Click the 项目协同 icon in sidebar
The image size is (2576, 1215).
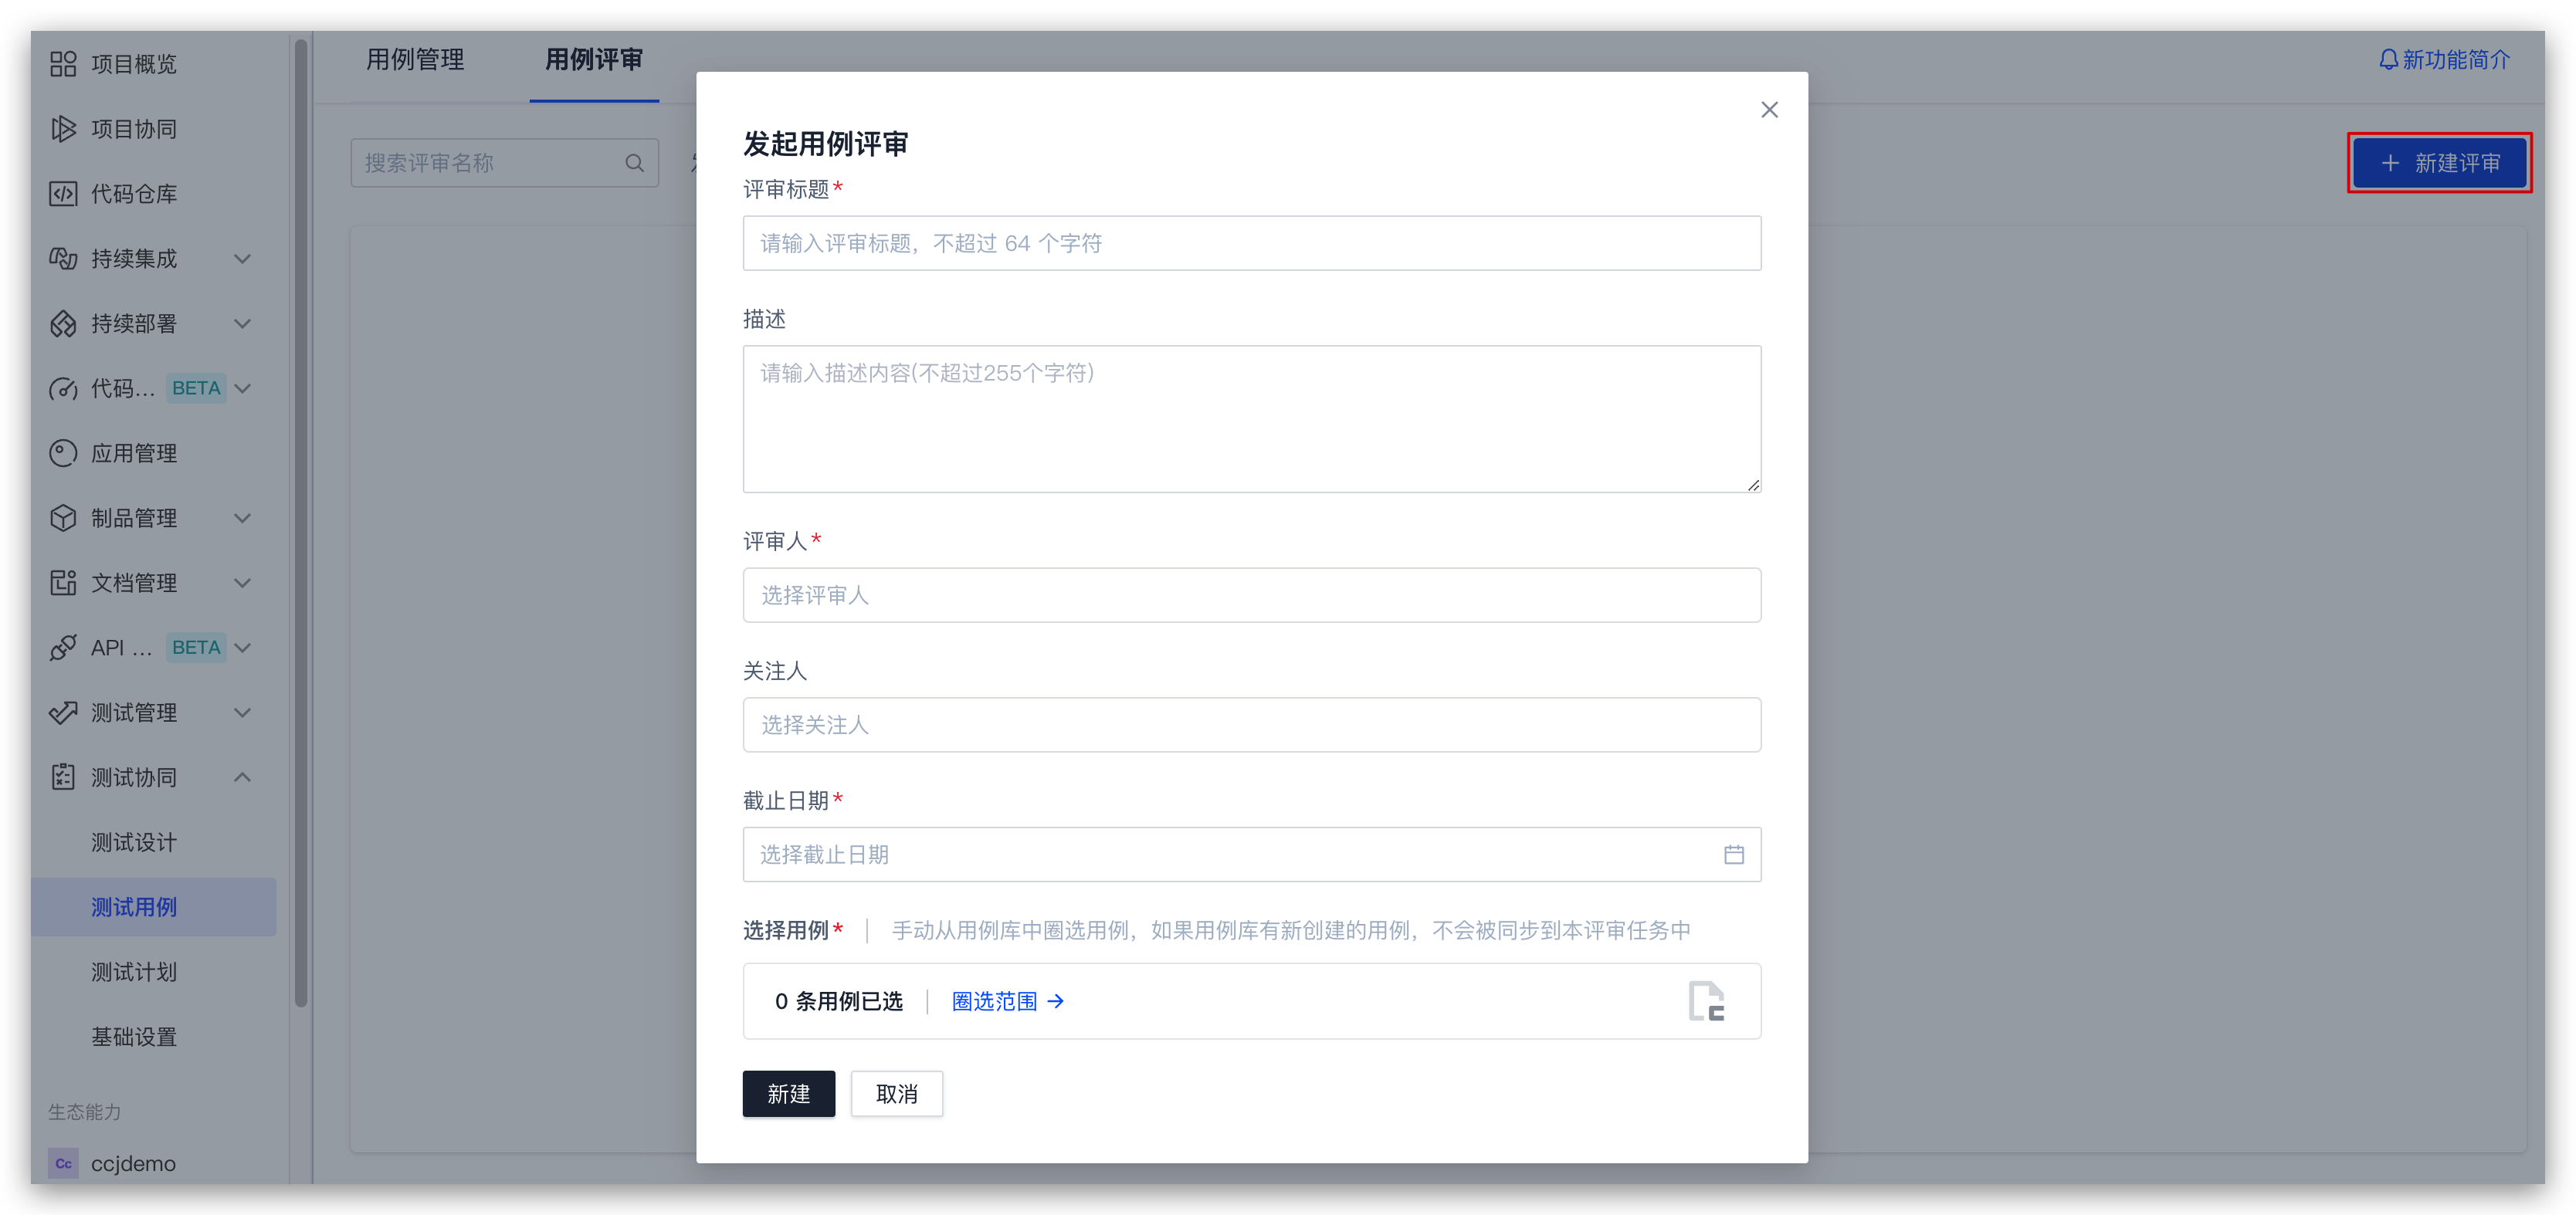[63, 129]
